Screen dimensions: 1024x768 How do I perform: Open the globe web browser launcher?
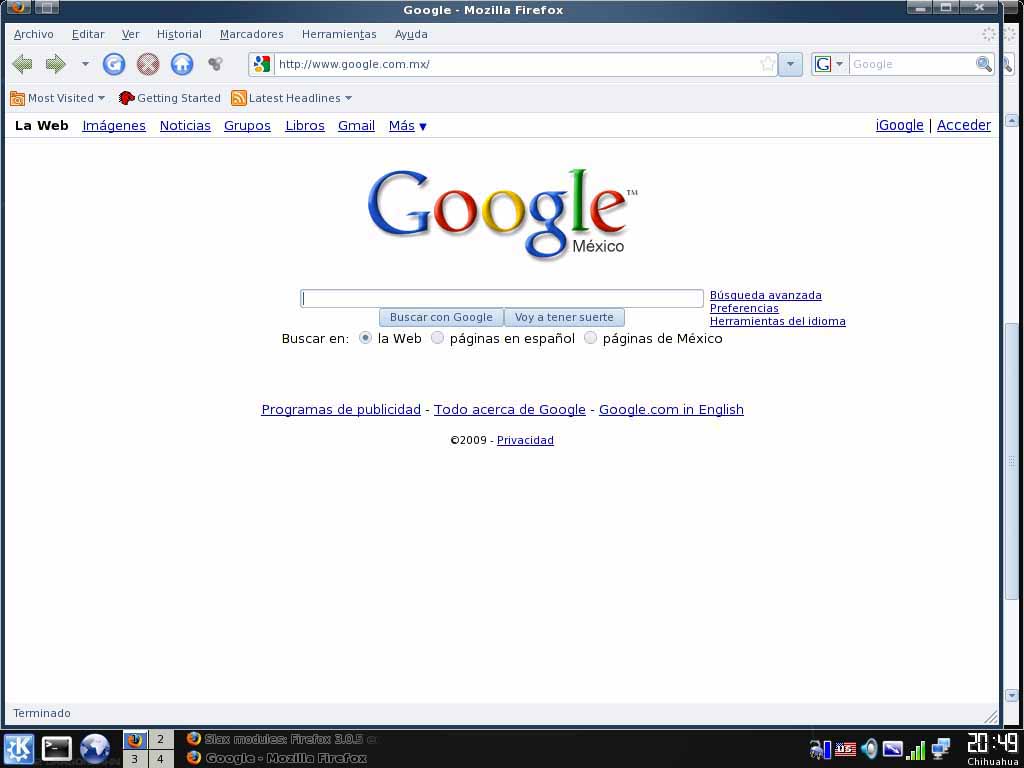click(x=95, y=748)
